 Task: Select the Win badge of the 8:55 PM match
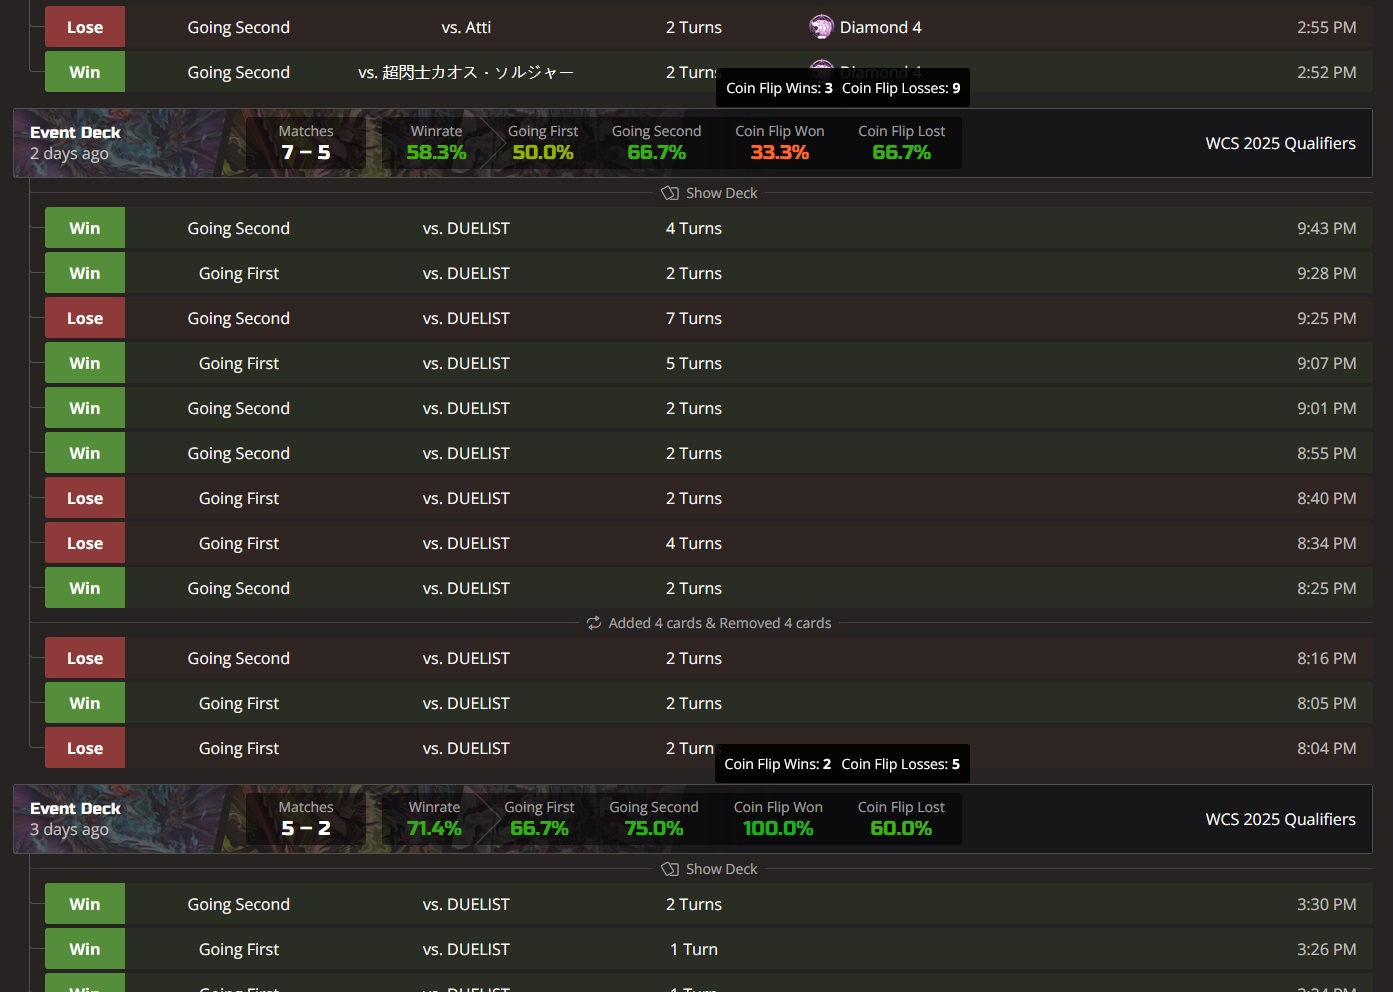coord(85,453)
